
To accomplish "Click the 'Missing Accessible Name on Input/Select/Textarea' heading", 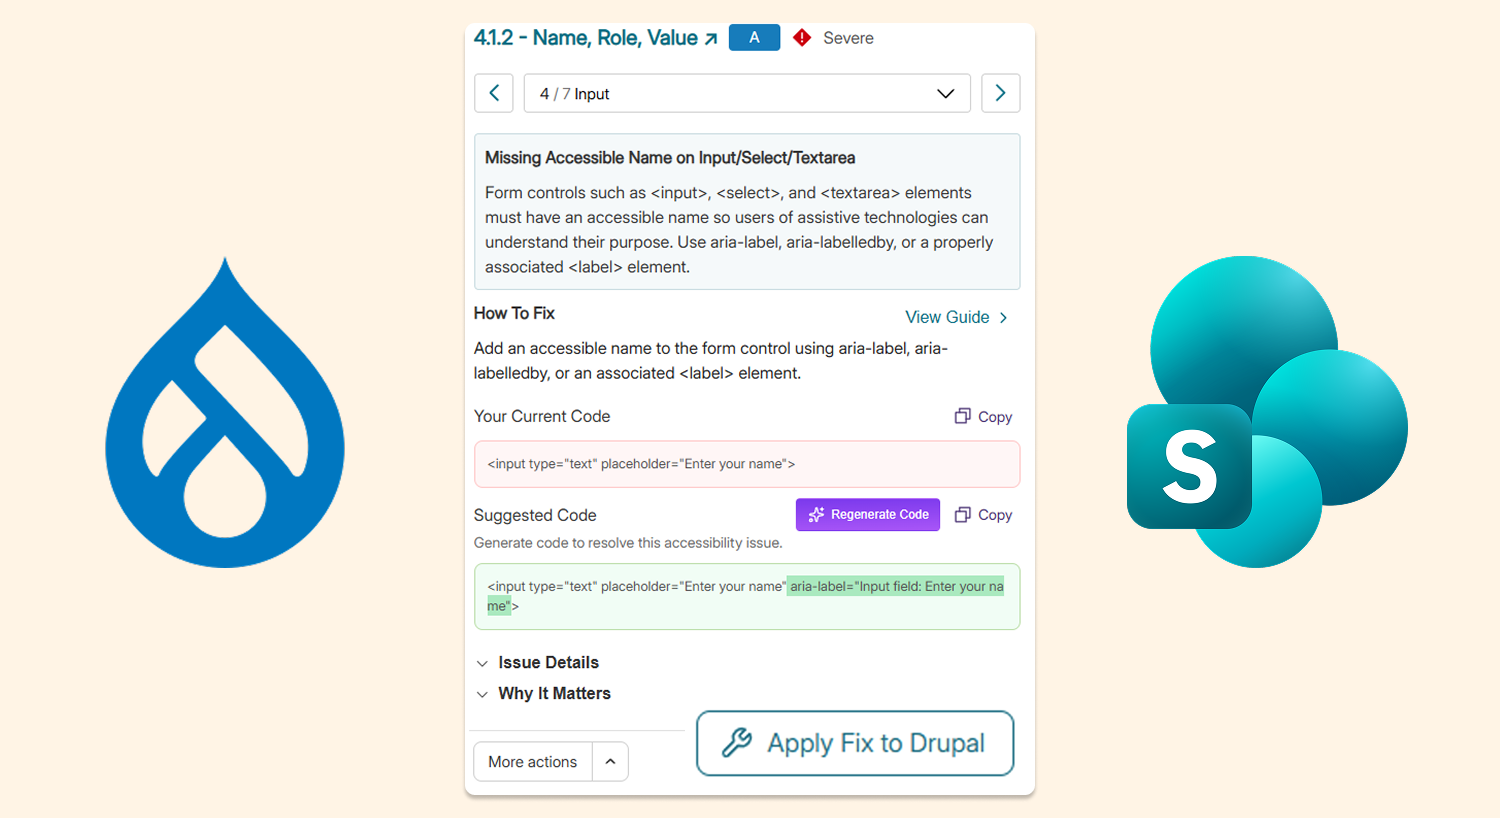I will 670,158.
